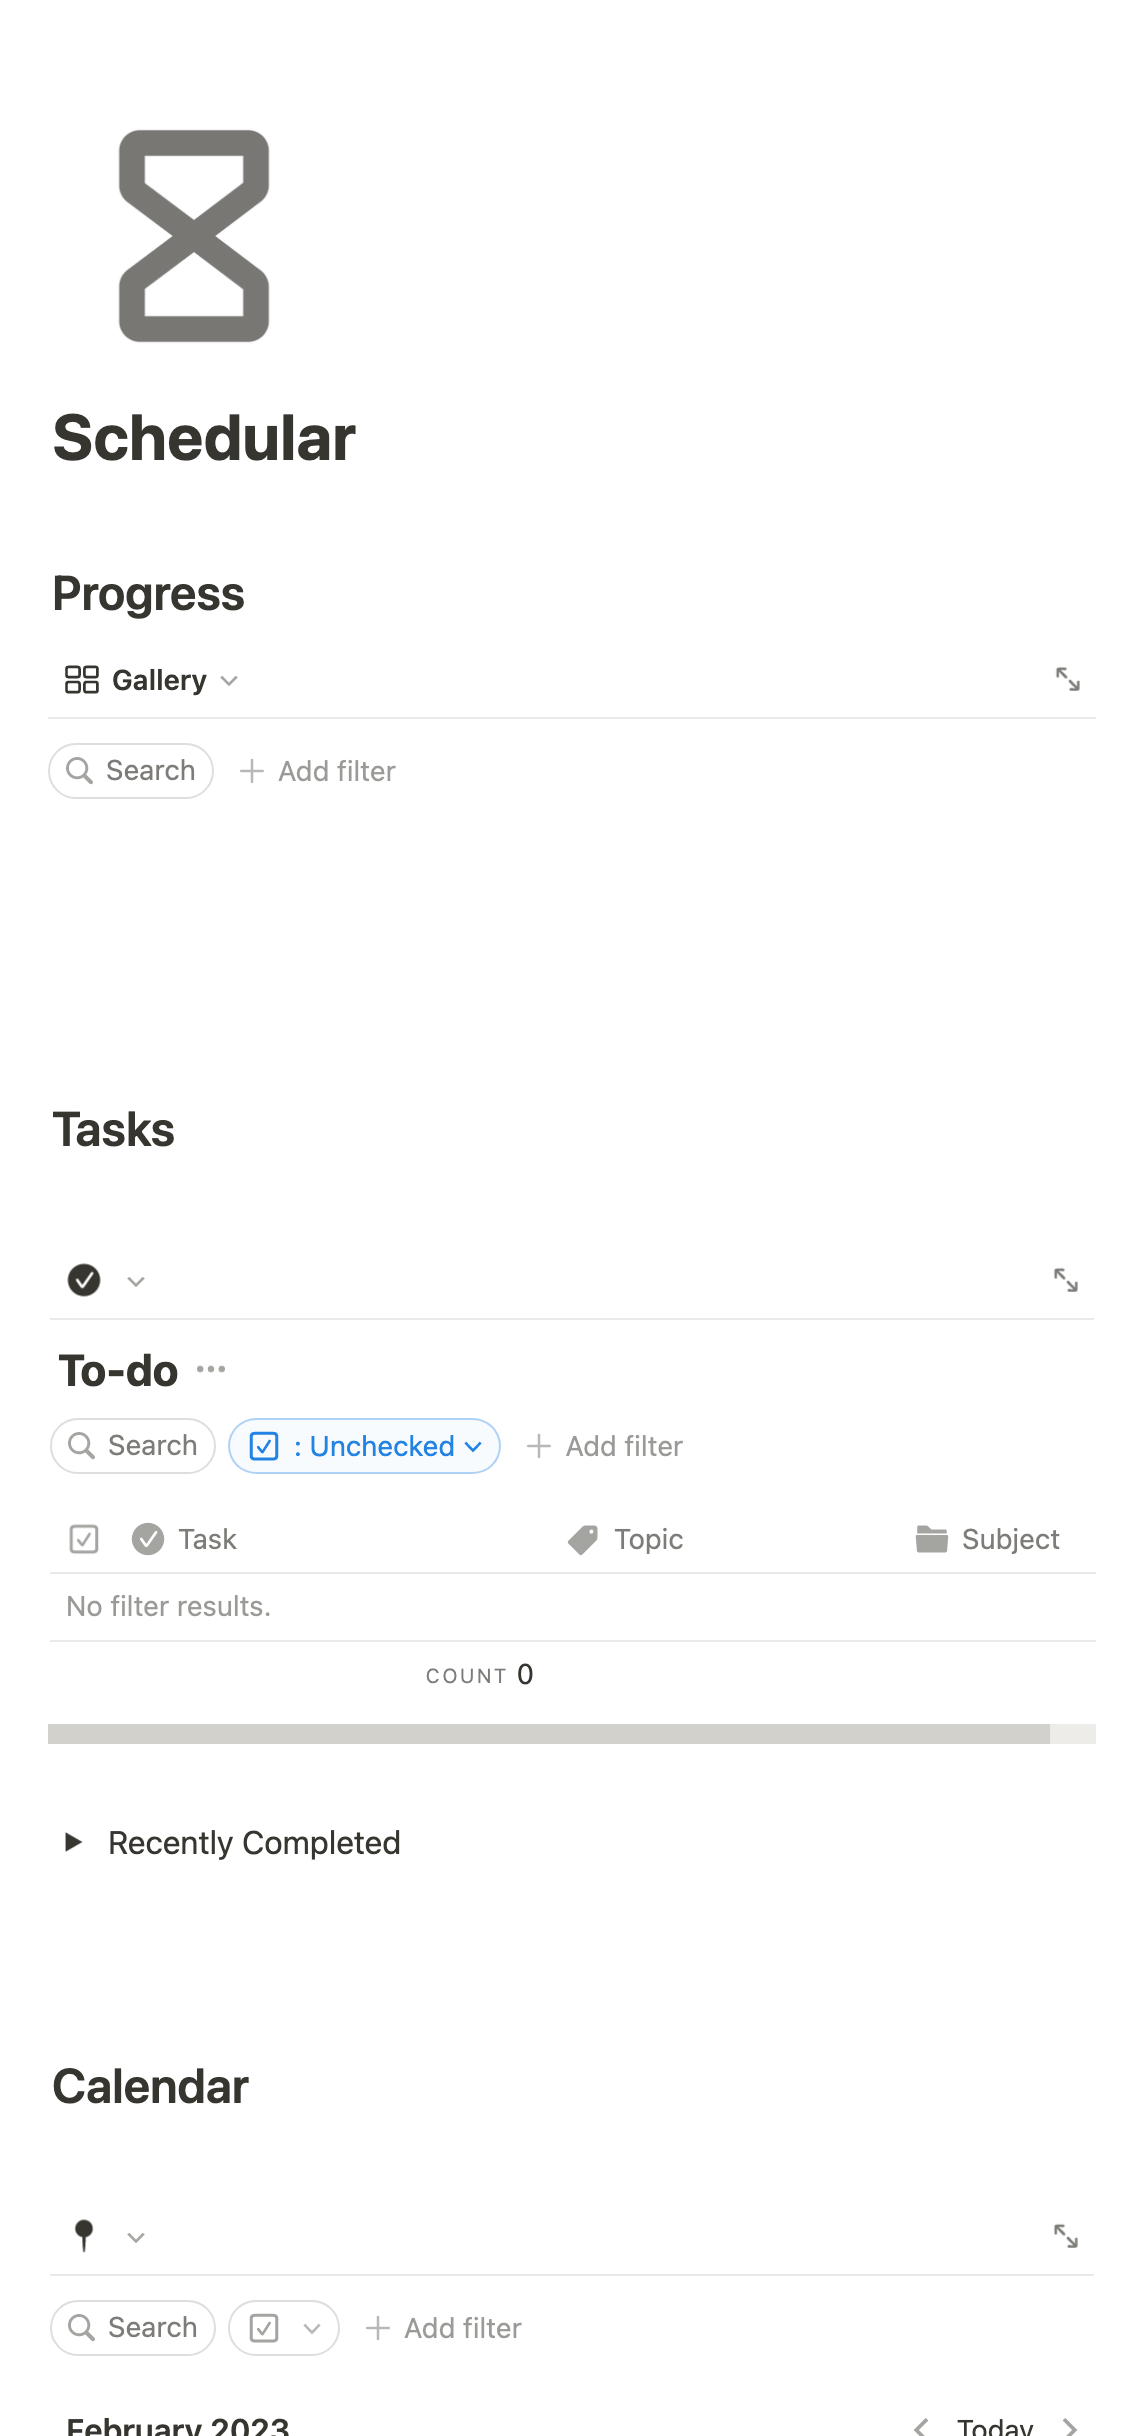Screen dimensions: 1125x2436
Task: Expand the Progress gallery to full page
Action: [x=1067, y=680]
